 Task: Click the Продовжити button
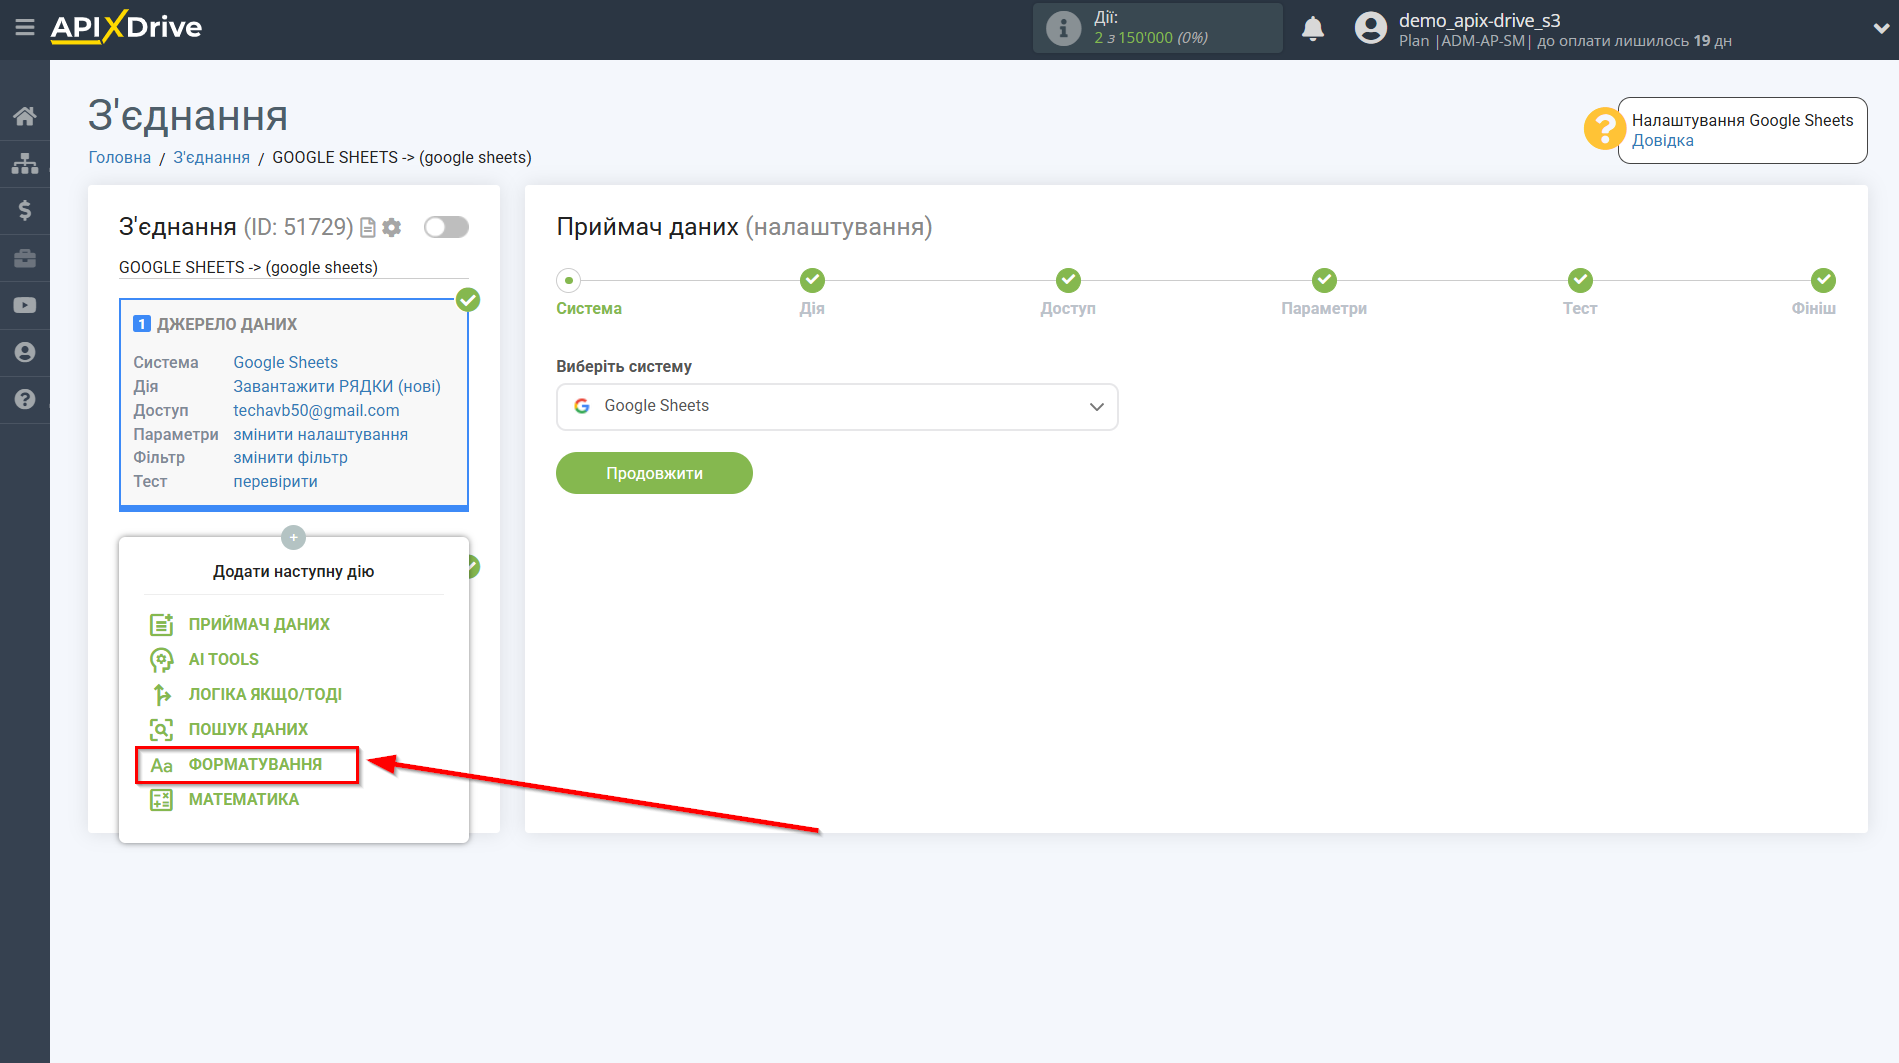tap(654, 473)
